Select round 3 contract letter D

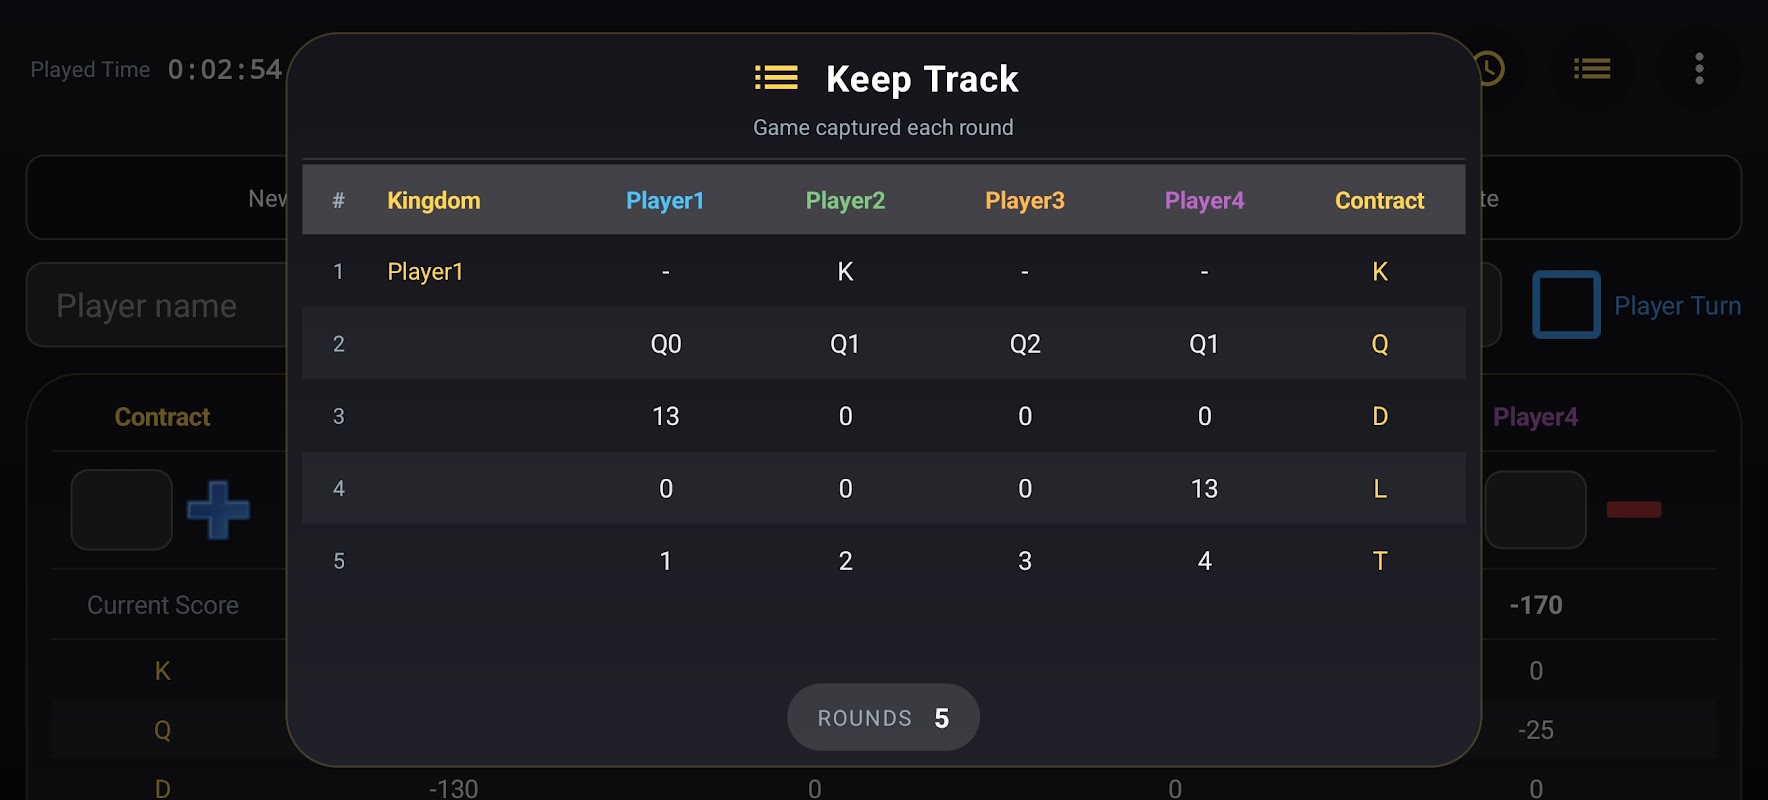1380,416
